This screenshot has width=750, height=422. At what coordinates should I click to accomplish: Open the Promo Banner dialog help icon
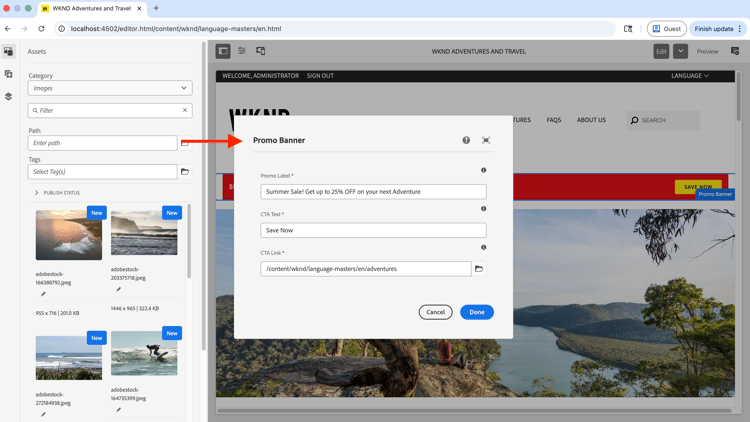point(466,140)
